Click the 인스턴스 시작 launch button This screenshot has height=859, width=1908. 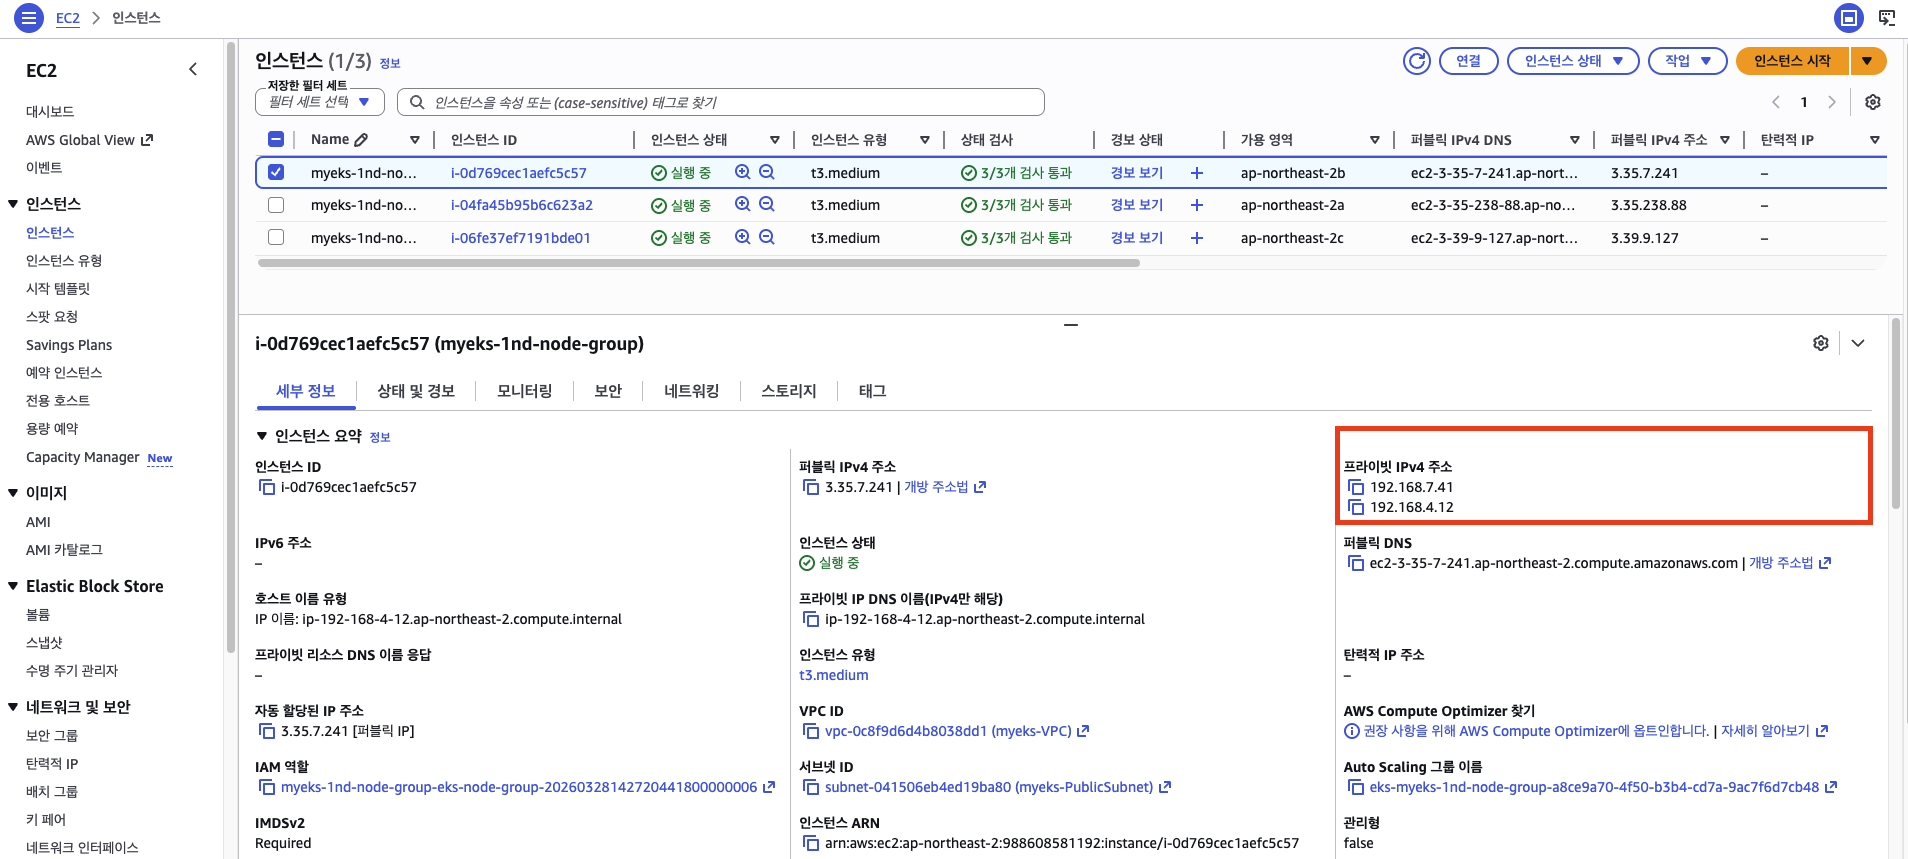click(1792, 61)
